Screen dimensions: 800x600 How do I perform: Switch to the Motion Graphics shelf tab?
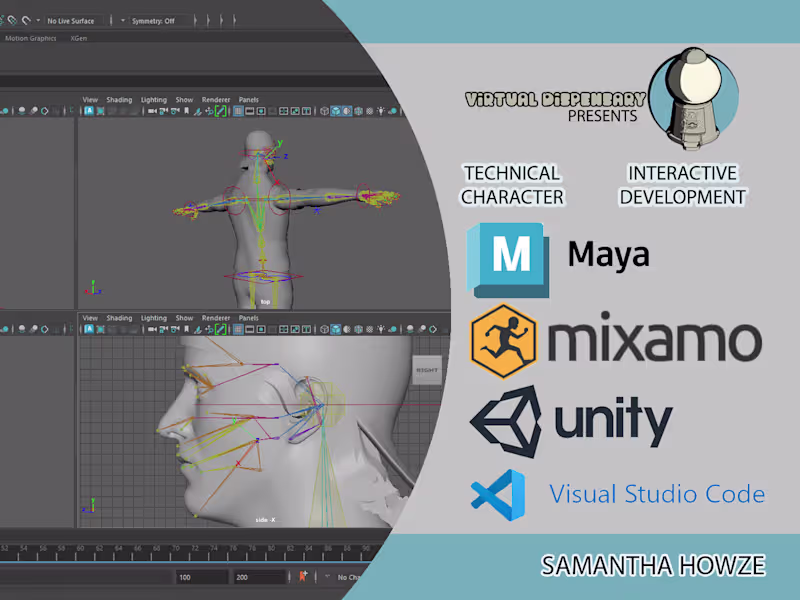coord(31,38)
